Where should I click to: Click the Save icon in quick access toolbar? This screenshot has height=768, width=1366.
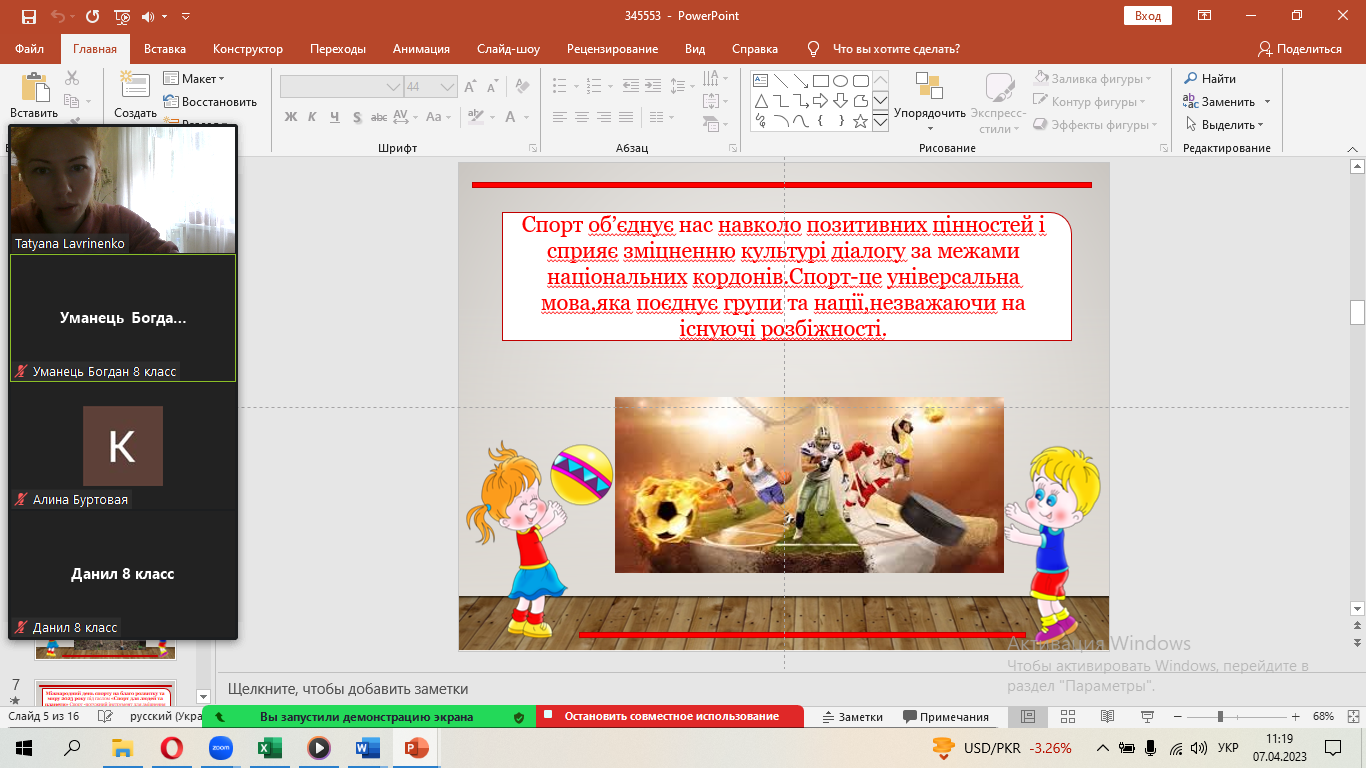coord(28,17)
